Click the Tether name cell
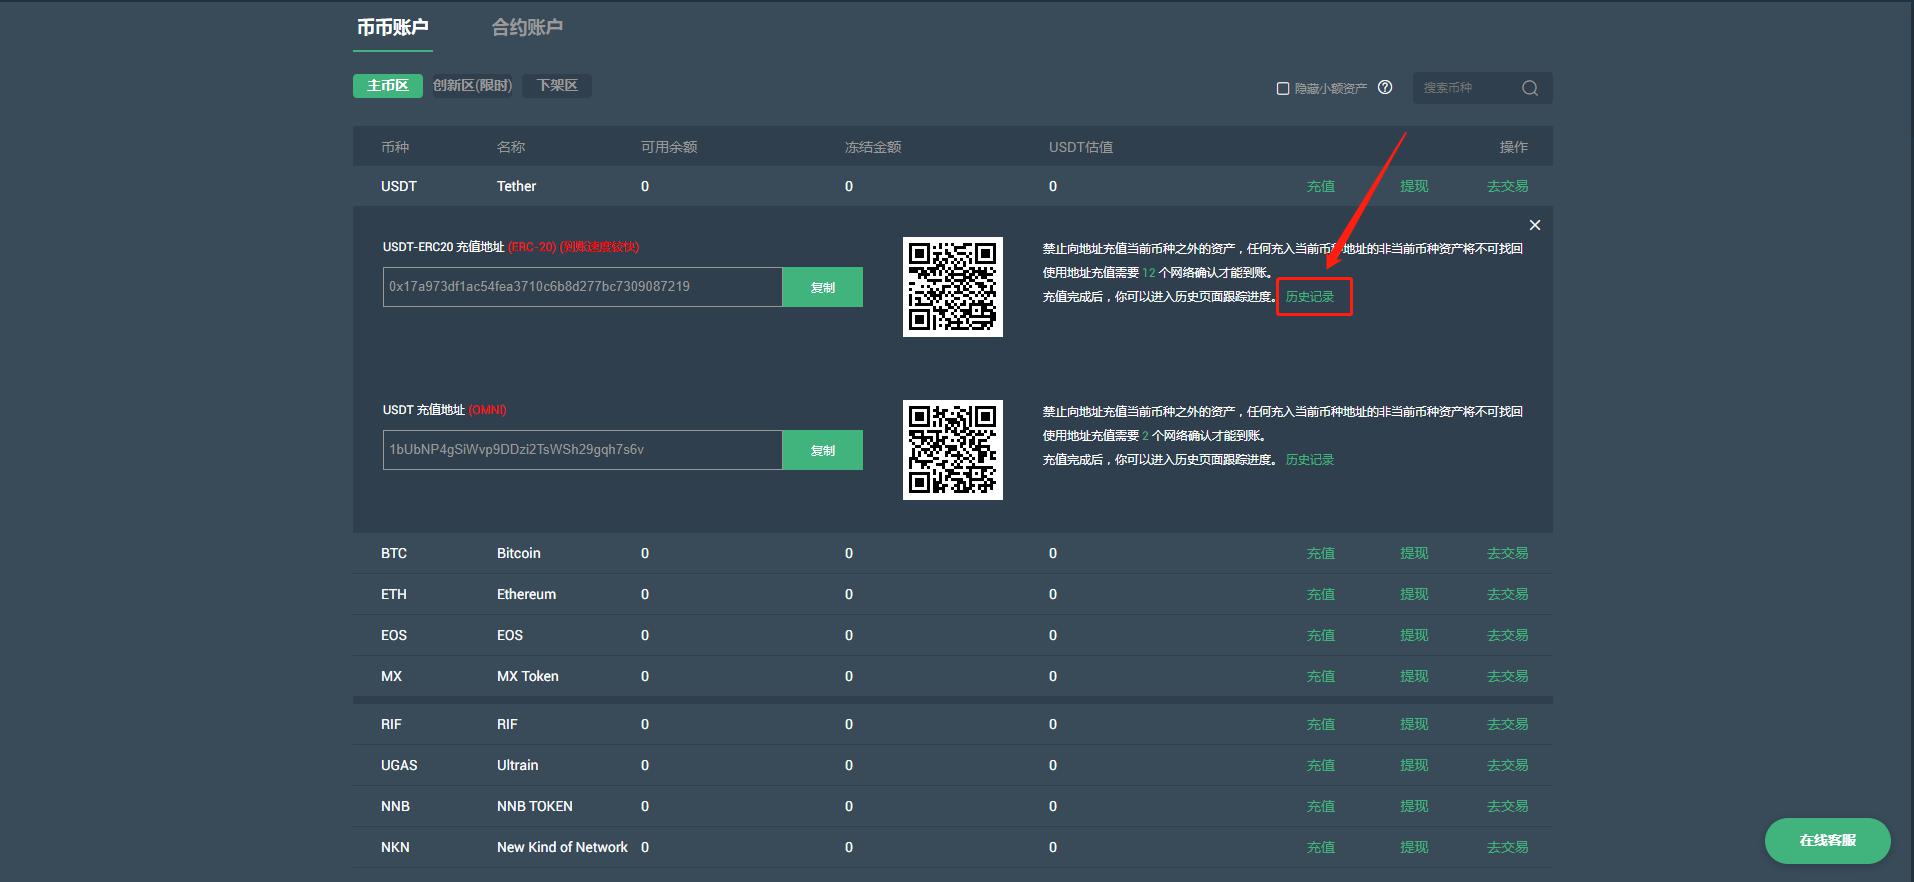 [x=517, y=186]
